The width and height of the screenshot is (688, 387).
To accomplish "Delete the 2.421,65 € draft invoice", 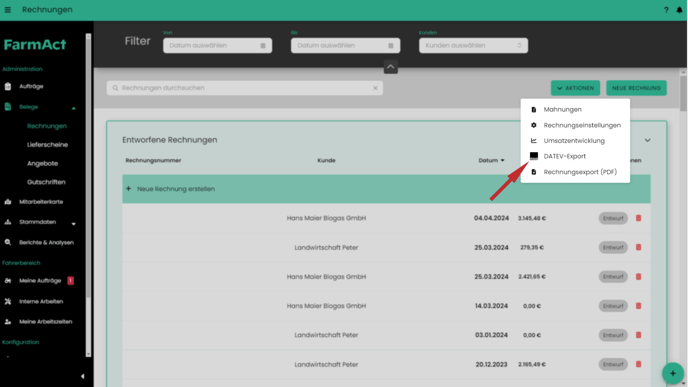I will tap(638, 276).
